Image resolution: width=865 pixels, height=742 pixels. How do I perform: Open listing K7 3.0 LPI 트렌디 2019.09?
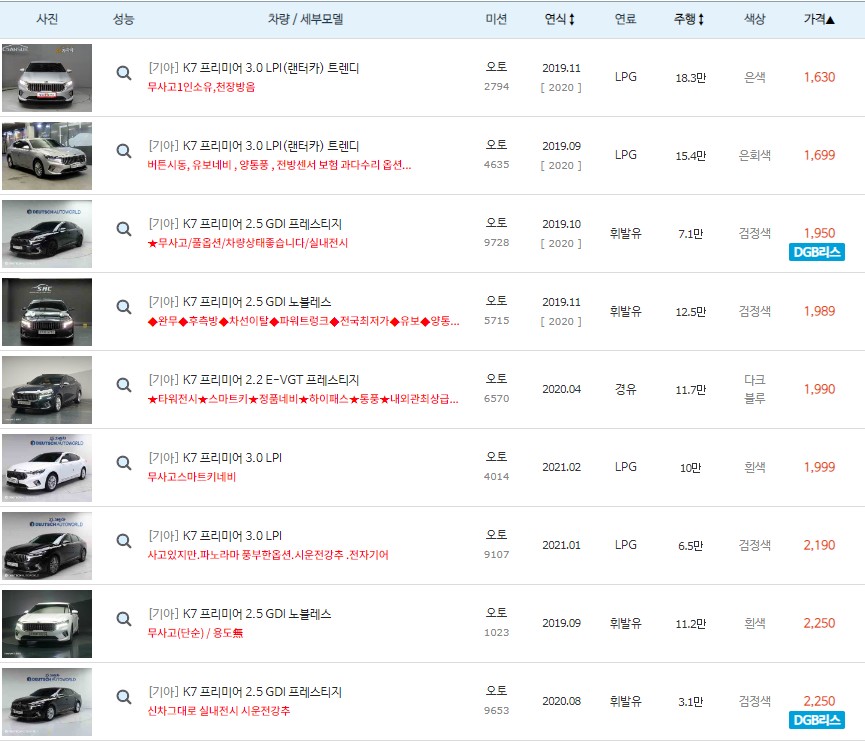pyautogui.click(x=254, y=146)
